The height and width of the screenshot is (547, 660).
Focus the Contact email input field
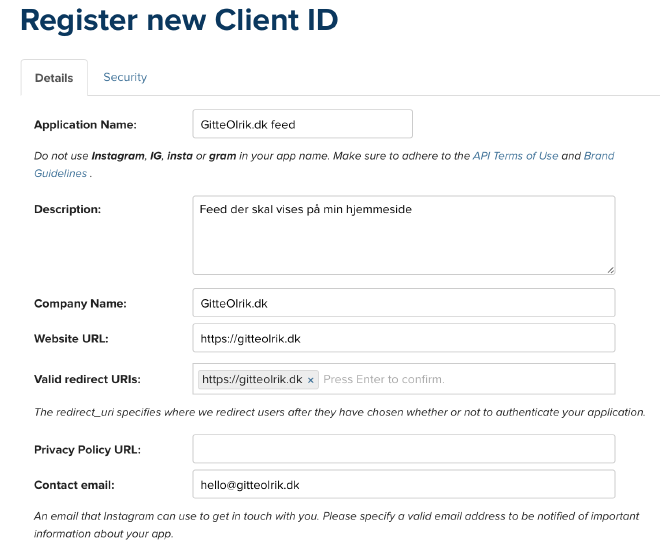[403, 484]
